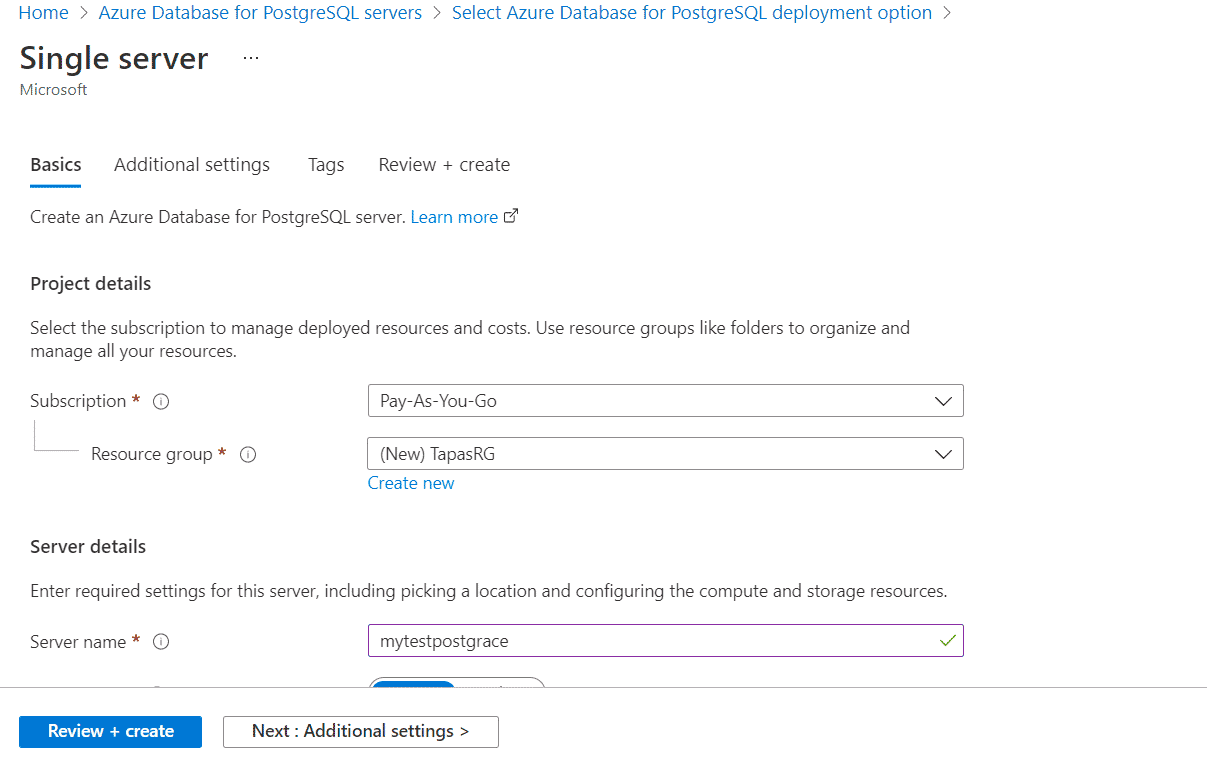Click the Resource group info icon

coord(247,454)
